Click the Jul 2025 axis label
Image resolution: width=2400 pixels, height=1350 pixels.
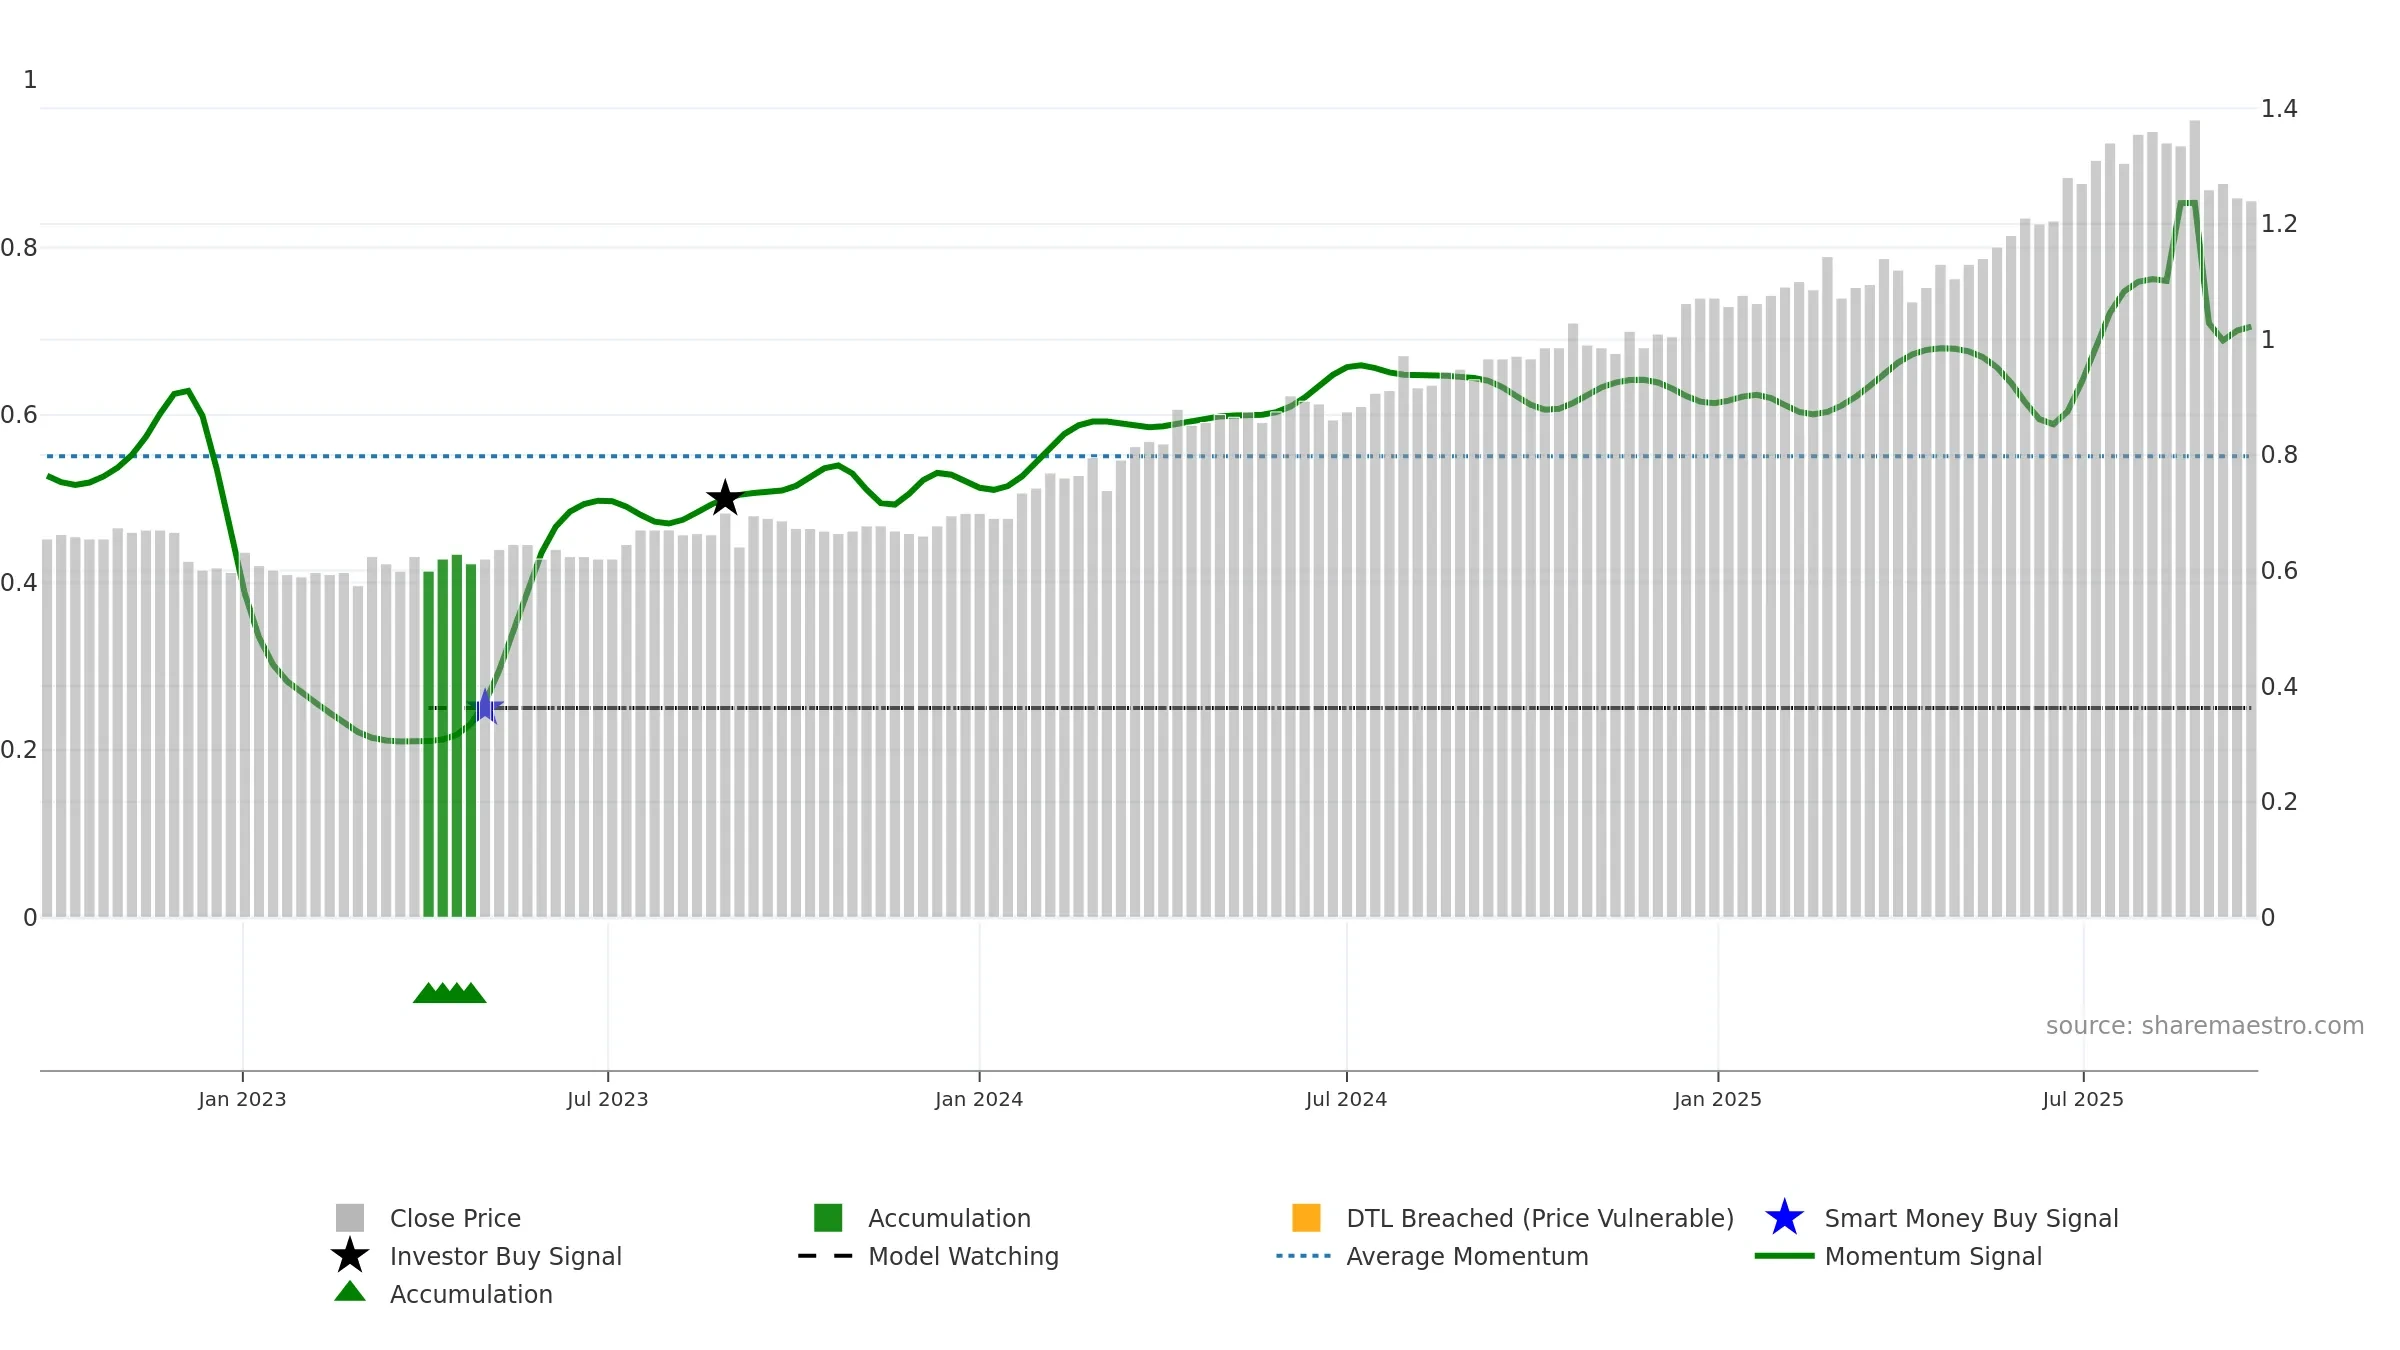[2083, 1100]
